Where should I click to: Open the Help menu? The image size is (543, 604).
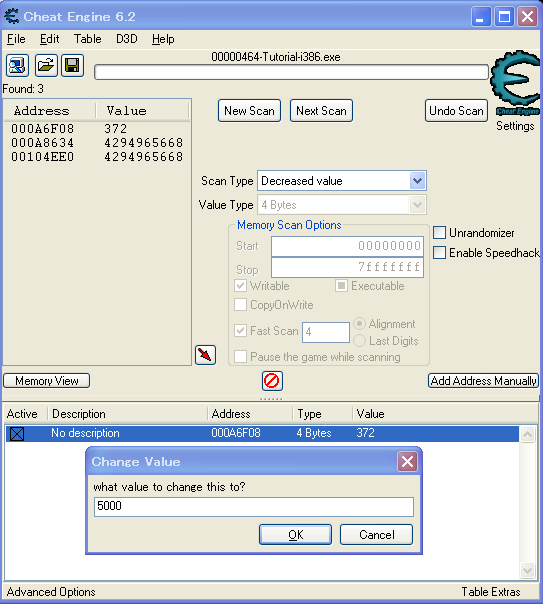(x=163, y=39)
